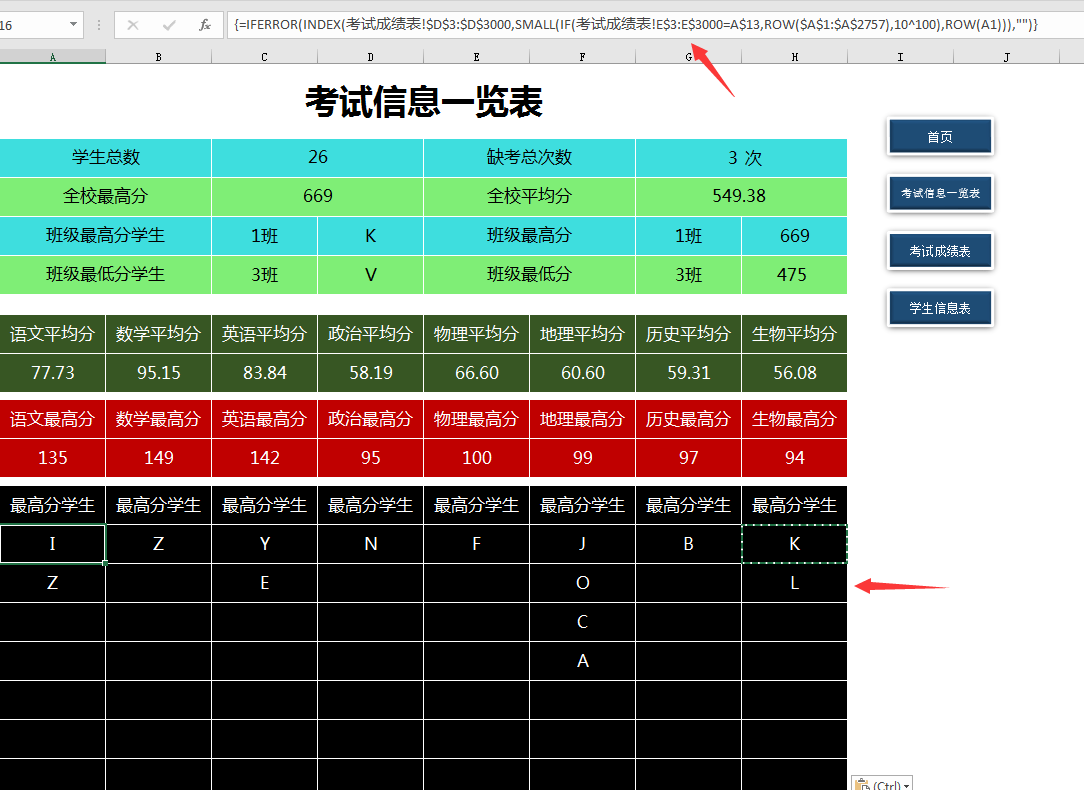This screenshot has height=790, width=1084.
Task: Click the confirm checkmark icon in formula bar
Action: (x=169, y=26)
